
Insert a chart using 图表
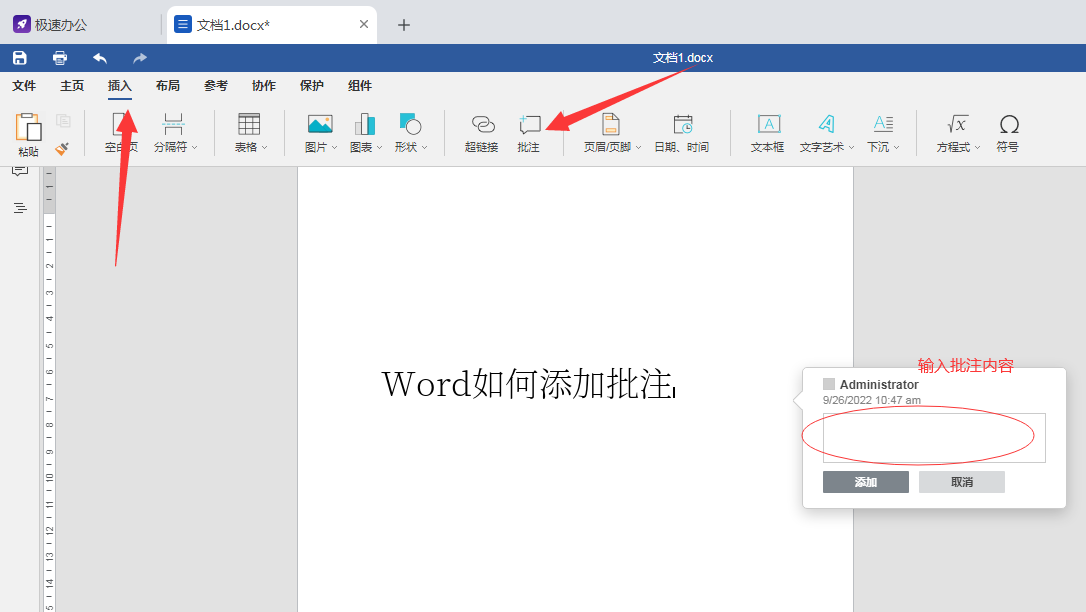[364, 133]
